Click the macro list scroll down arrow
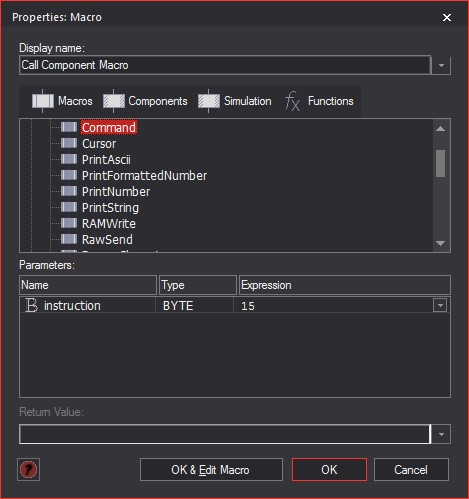Screen dimensions: 469x499 tap(441, 243)
